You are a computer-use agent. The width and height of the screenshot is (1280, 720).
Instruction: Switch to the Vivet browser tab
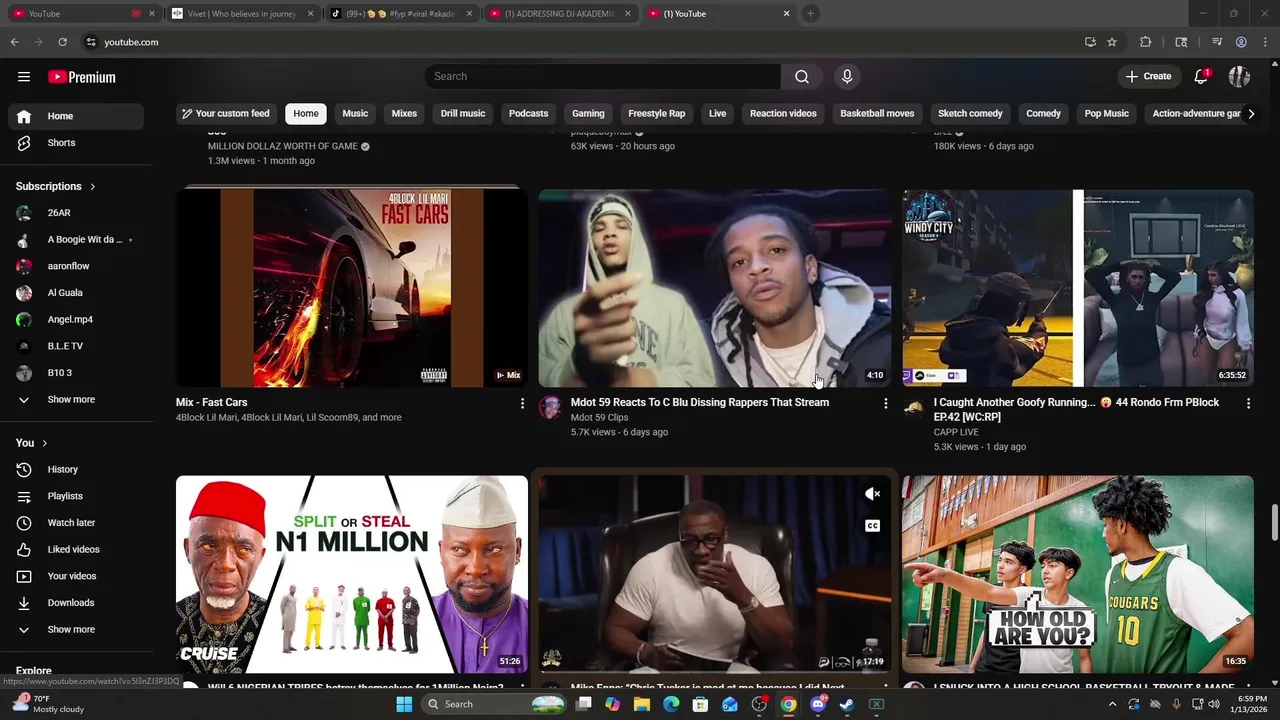(240, 14)
